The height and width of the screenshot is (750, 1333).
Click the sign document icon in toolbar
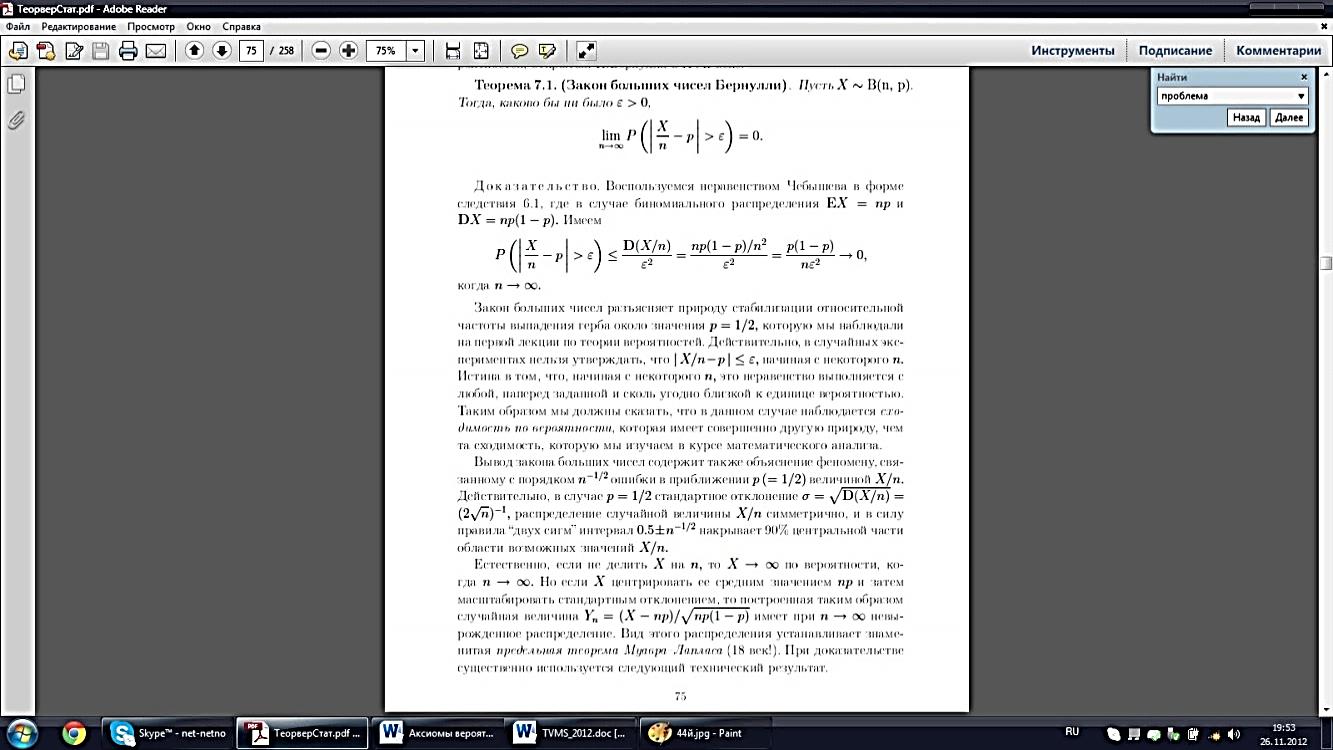(74, 50)
